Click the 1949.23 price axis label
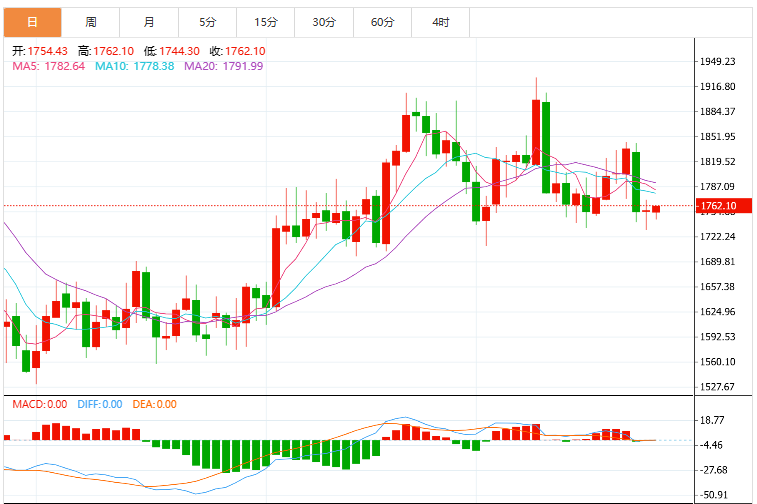Viewport: 757px width, 504px height. (x=718, y=61)
